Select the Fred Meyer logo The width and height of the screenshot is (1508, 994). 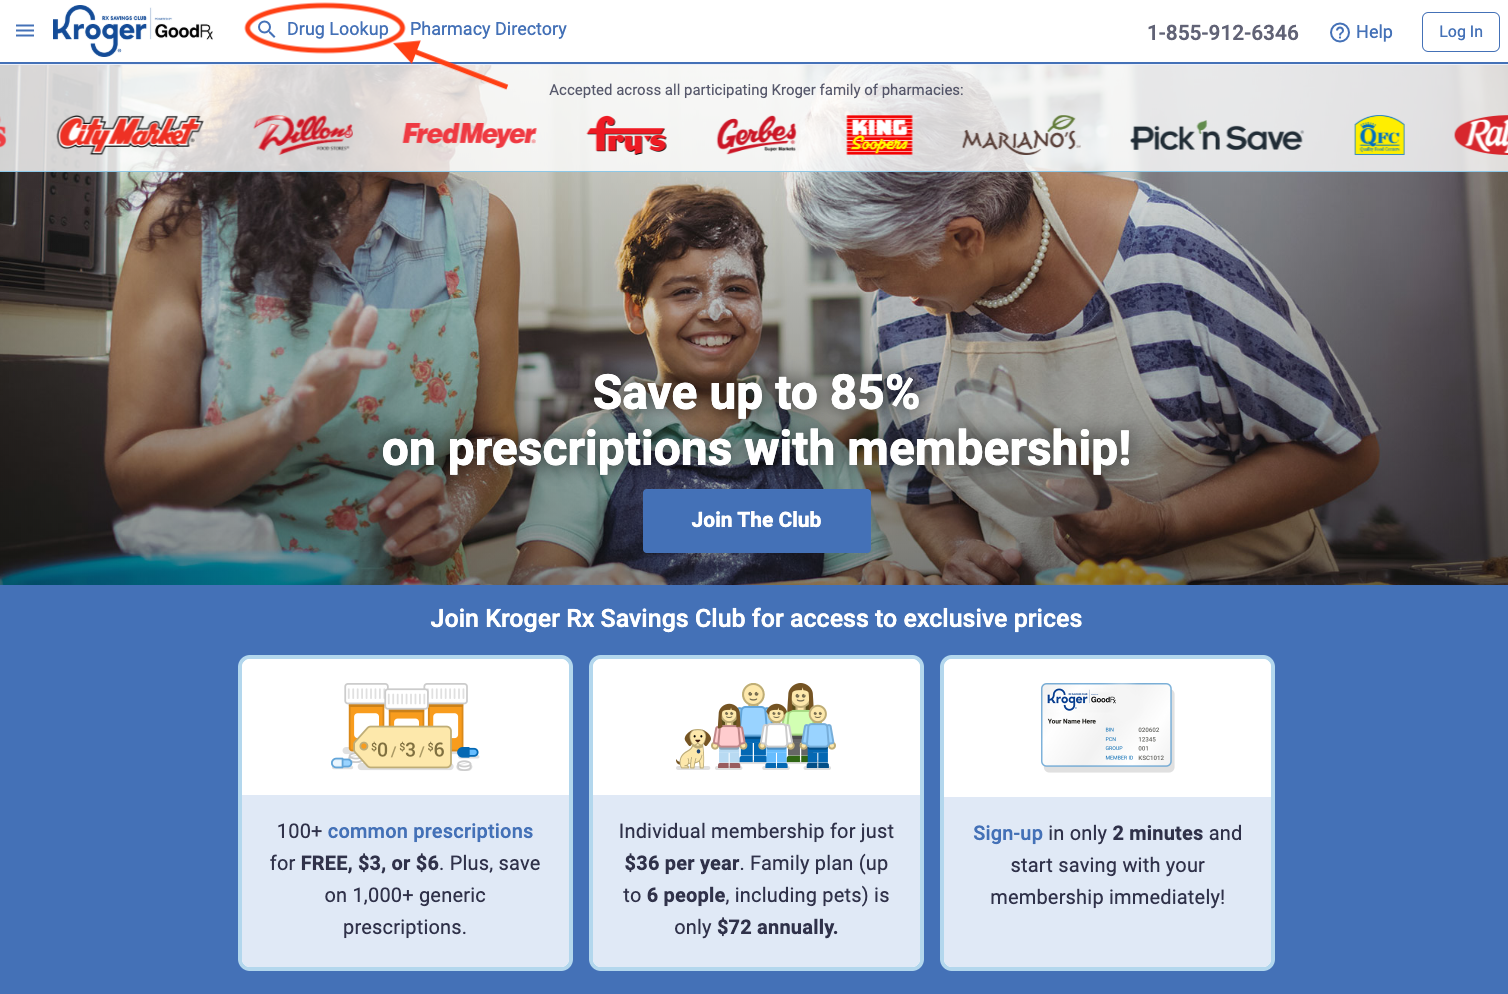click(x=469, y=134)
